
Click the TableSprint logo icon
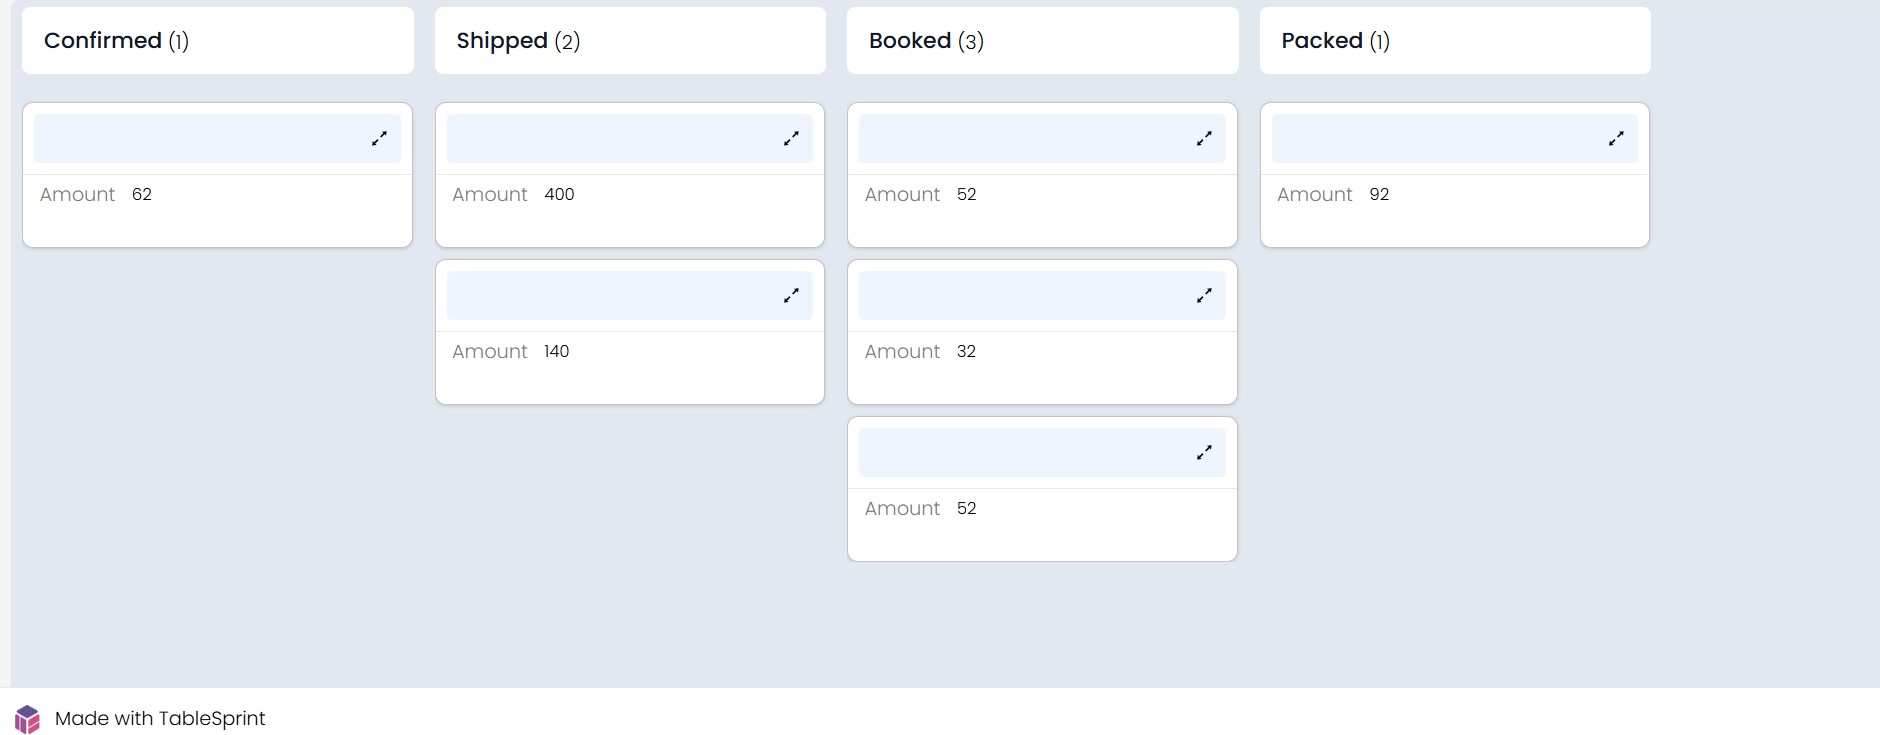tap(27, 719)
